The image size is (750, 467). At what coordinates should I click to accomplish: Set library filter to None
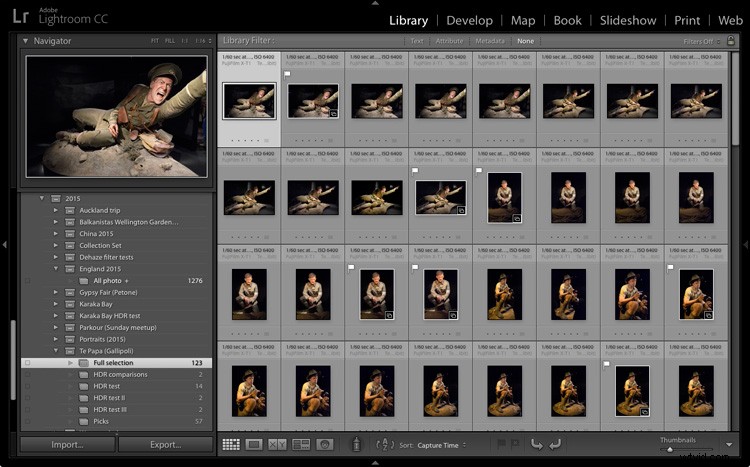tap(525, 41)
